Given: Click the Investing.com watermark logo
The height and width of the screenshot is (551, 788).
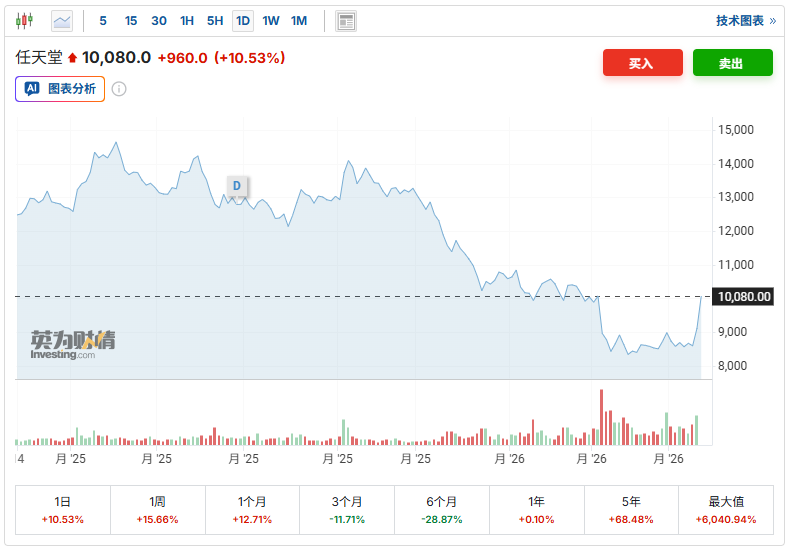Looking at the screenshot, I should pos(72,344).
